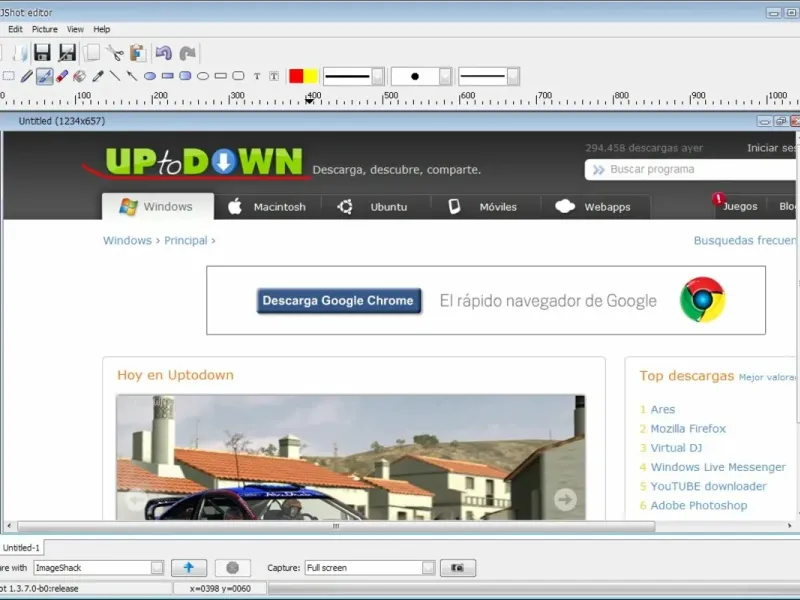
Task: Click the Copy pages icon
Action: [x=92, y=53]
